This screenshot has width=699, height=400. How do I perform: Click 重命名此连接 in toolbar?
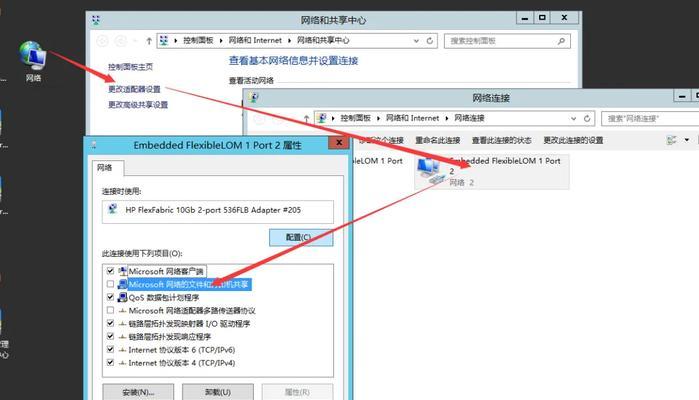(x=437, y=140)
